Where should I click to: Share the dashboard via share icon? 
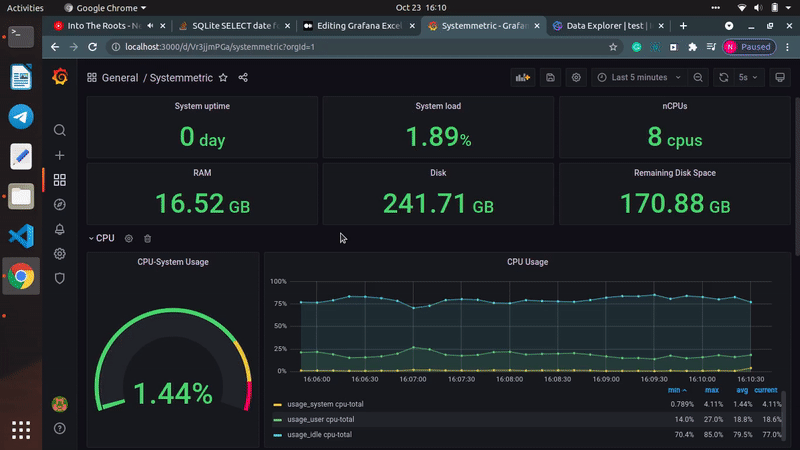(x=243, y=77)
